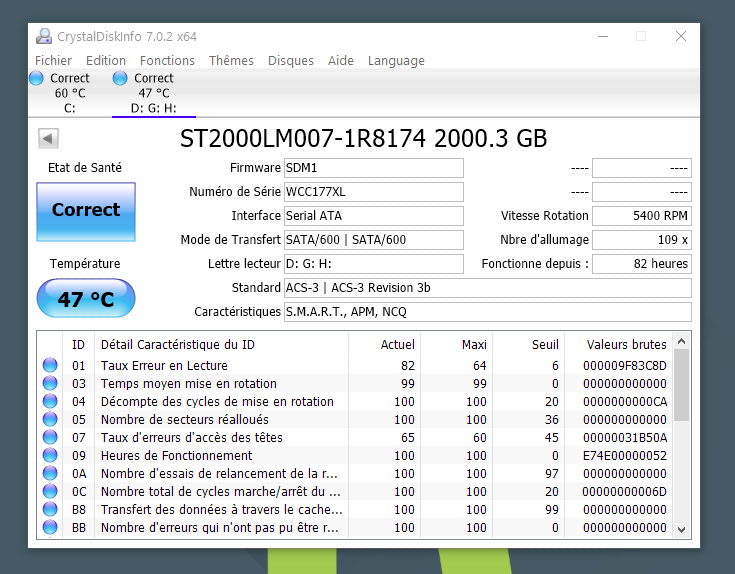The width and height of the screenshot is (735, 574).
Task: Click status orb of row ID 0A
Action: 50,473
